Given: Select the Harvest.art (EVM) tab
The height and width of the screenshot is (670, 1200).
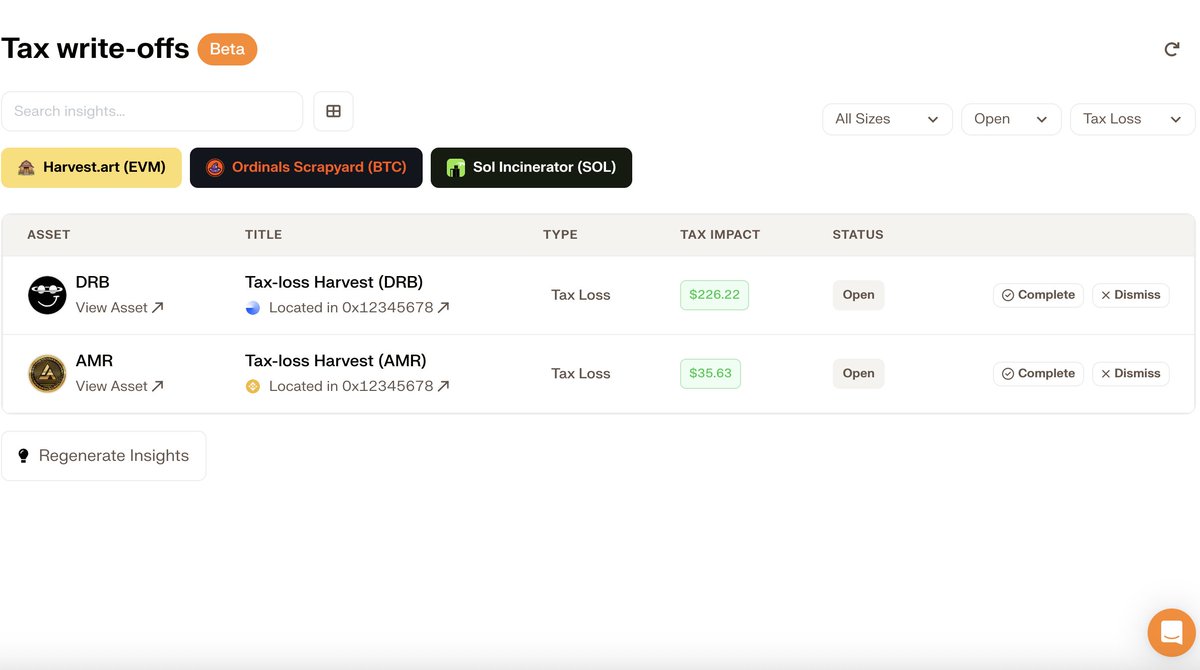Looking at the screenshot, I should tap(91, 168).
